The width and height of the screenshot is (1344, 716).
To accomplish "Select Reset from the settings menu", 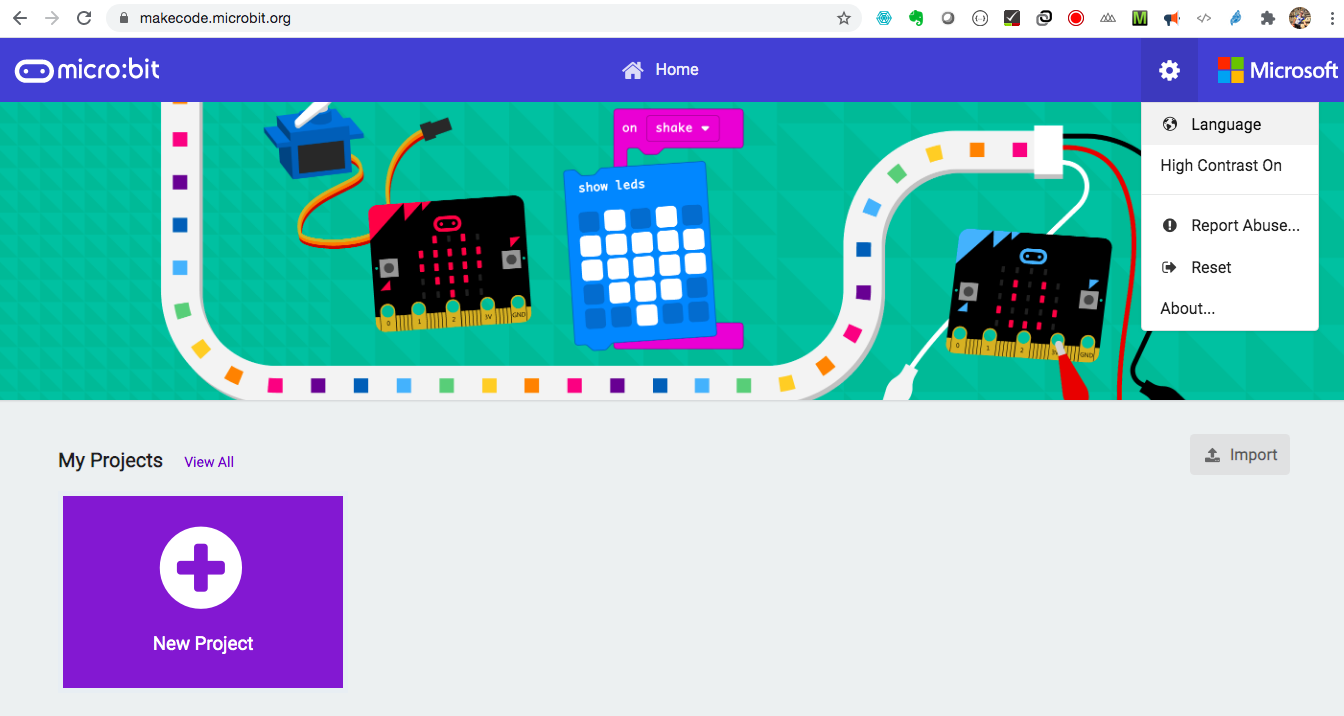I will [x=1229, y=267].
